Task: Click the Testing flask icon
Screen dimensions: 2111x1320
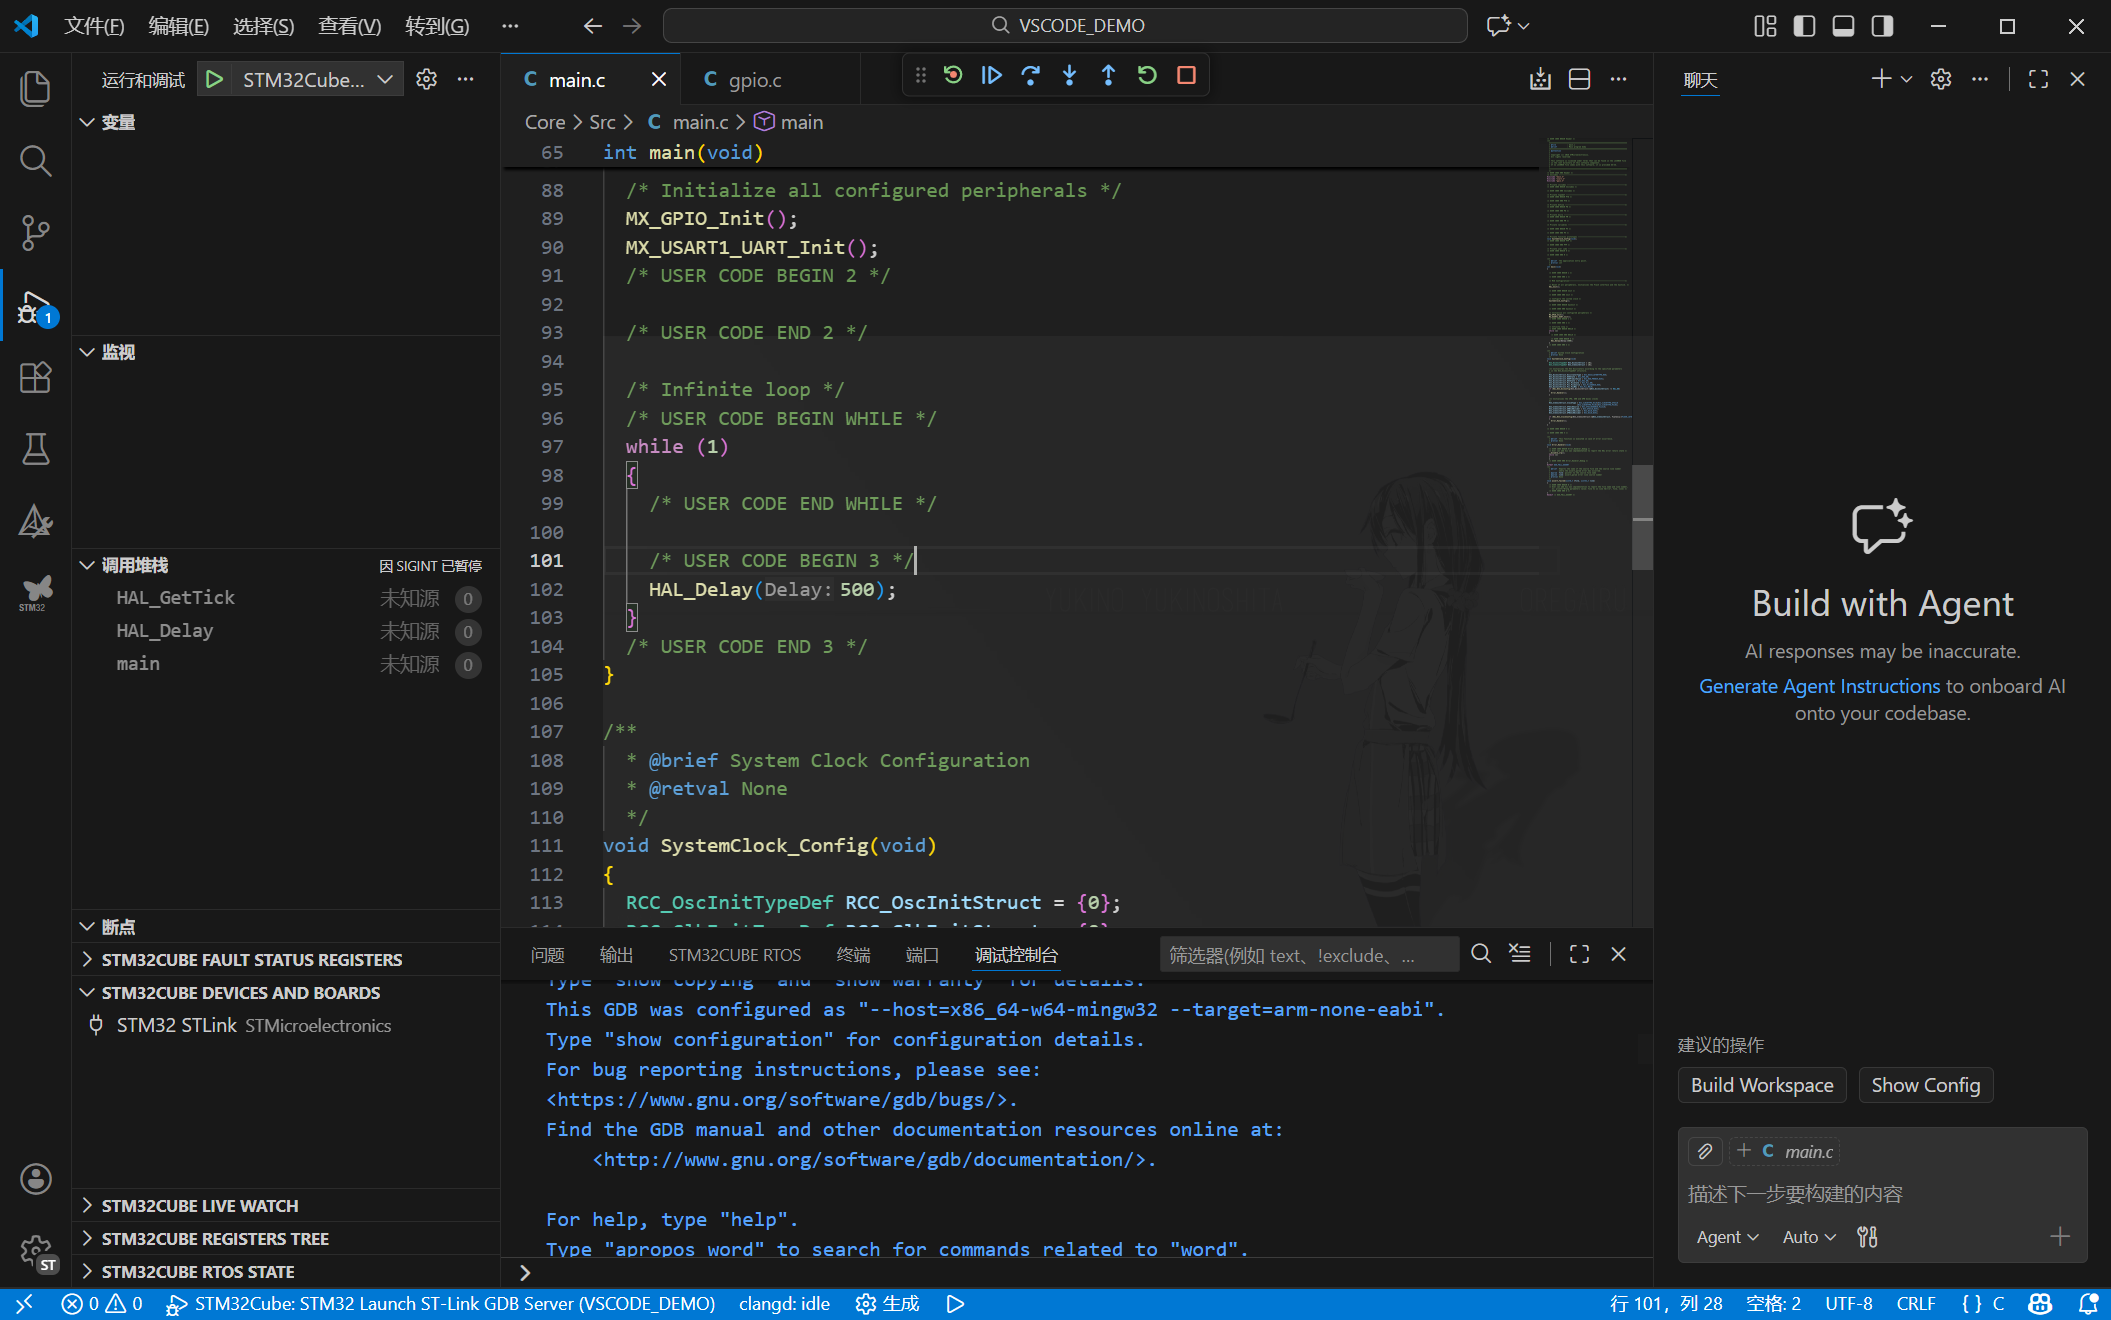Action: pyautogui.click(x=35, y=450)
